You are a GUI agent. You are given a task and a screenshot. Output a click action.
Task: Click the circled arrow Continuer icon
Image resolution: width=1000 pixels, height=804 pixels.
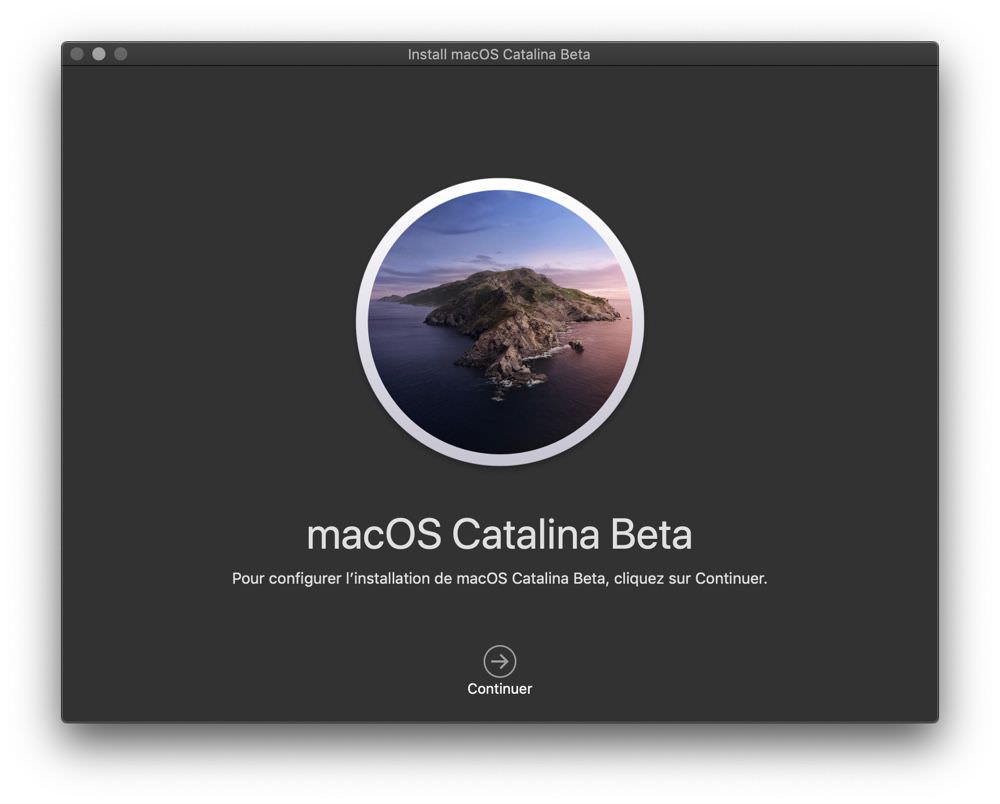click(499, 661)
